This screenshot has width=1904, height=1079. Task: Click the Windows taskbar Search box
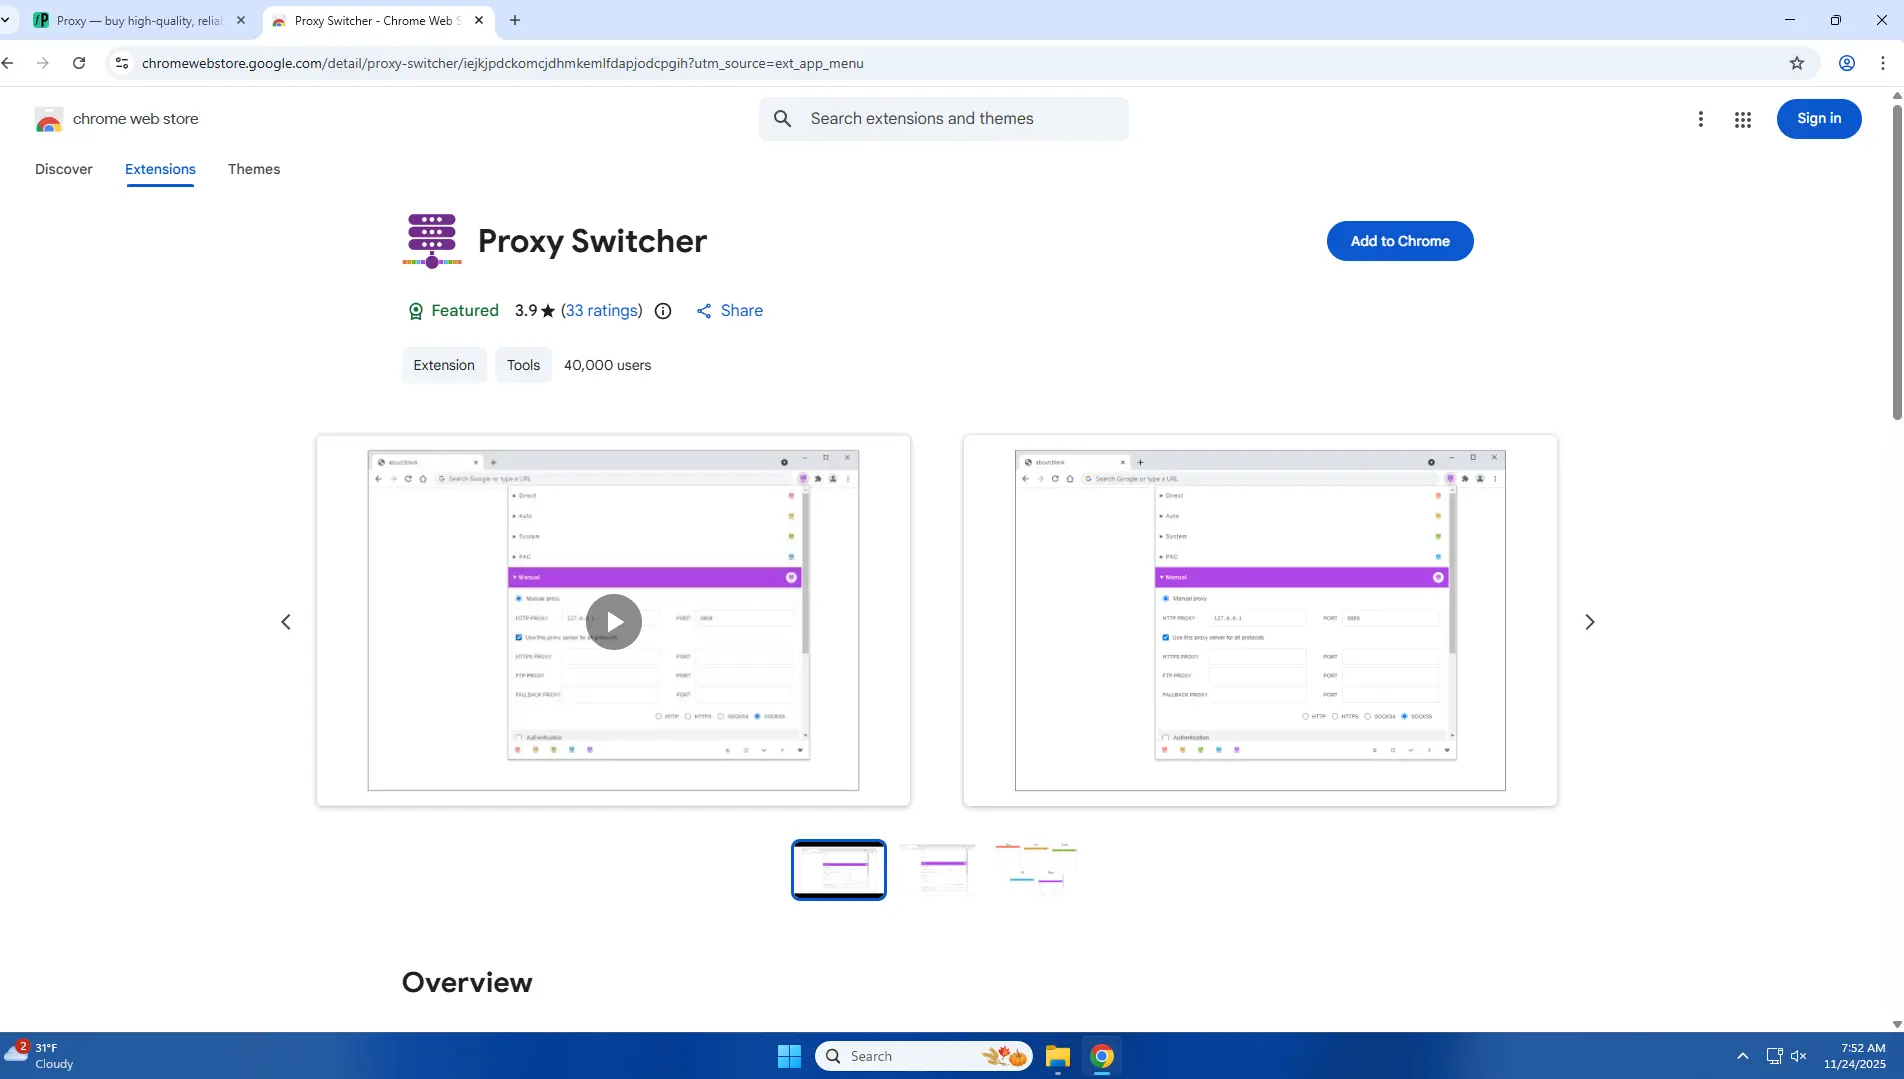tap(923, 1056)
